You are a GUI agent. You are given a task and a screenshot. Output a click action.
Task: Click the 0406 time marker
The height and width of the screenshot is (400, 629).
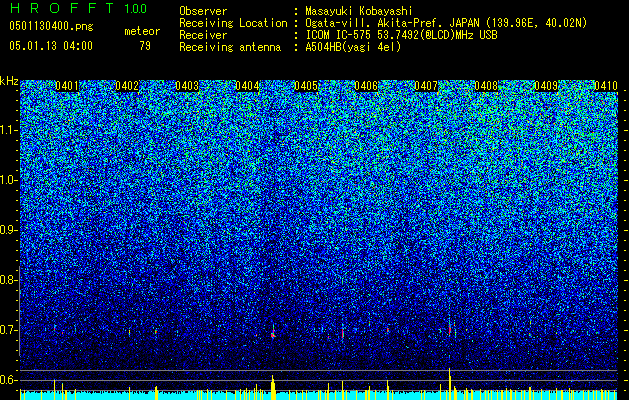click(x=366, y=86)
